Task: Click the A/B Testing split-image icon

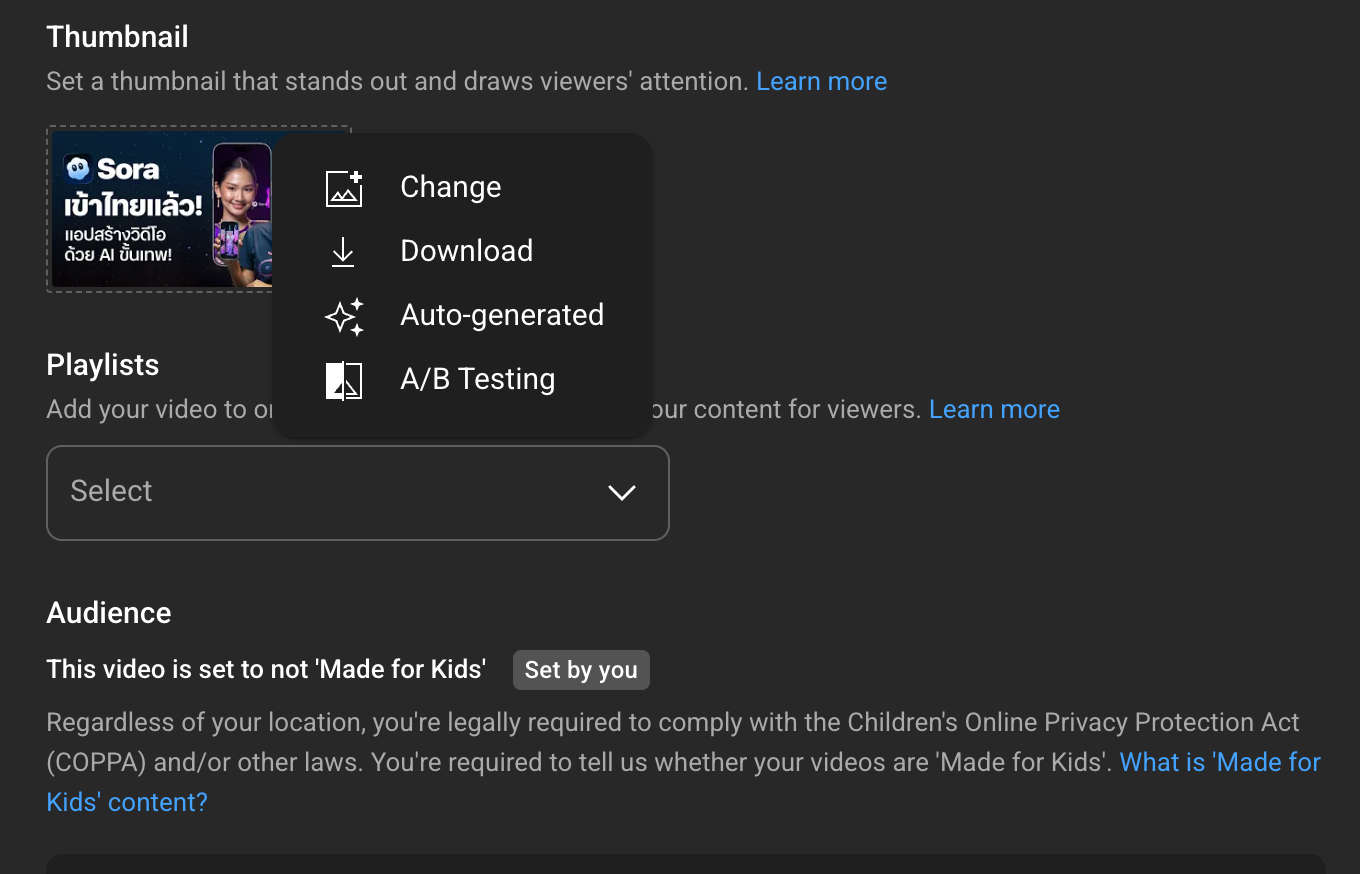Action: pyautogui.click(x=344, y=380)
